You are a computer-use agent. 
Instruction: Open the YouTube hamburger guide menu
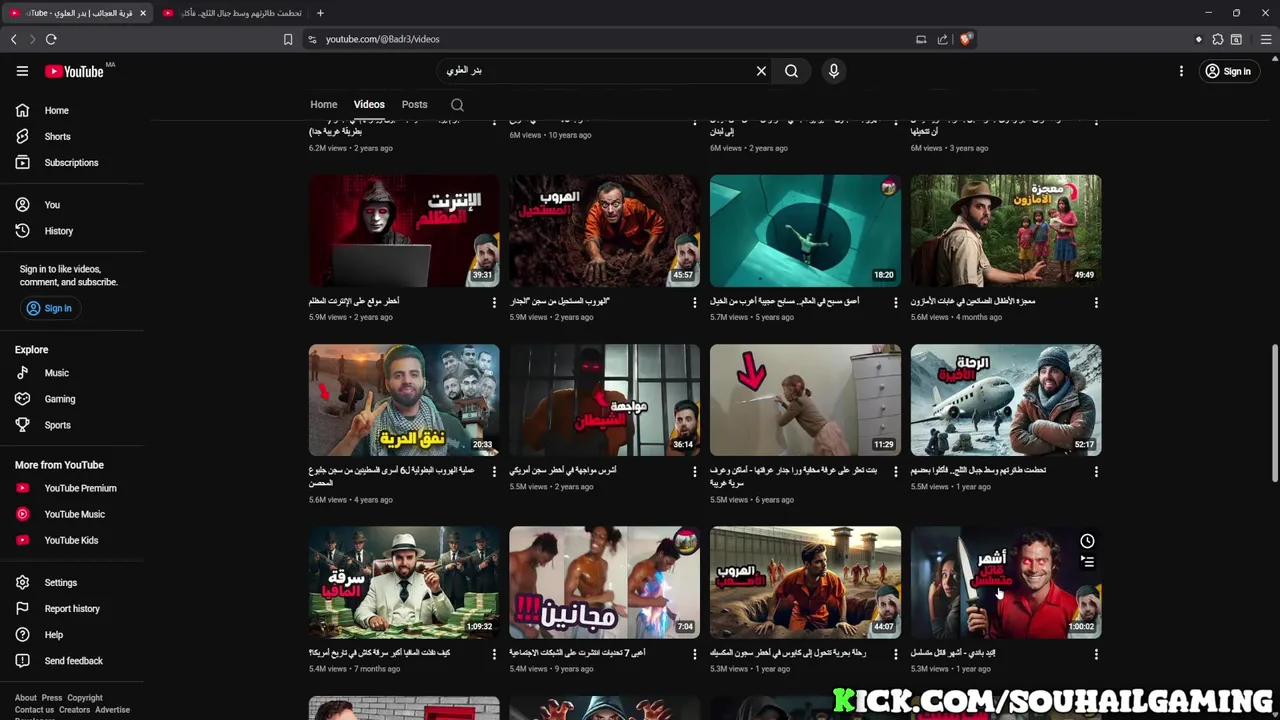22,71
